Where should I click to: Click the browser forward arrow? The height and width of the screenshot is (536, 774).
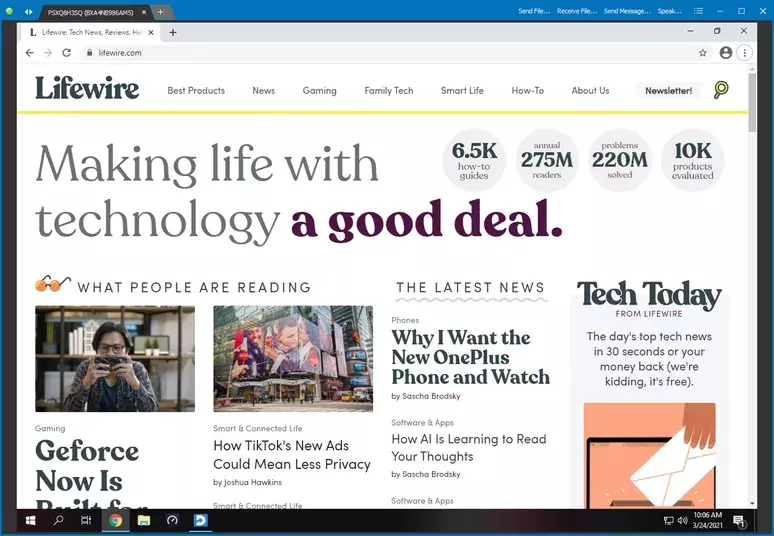pyautogui.click(x=48, y=53)
